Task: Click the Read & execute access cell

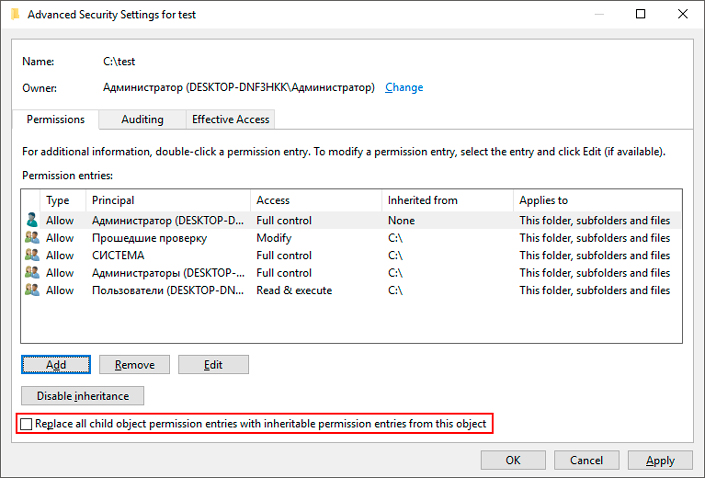Action: click(294, 290)
